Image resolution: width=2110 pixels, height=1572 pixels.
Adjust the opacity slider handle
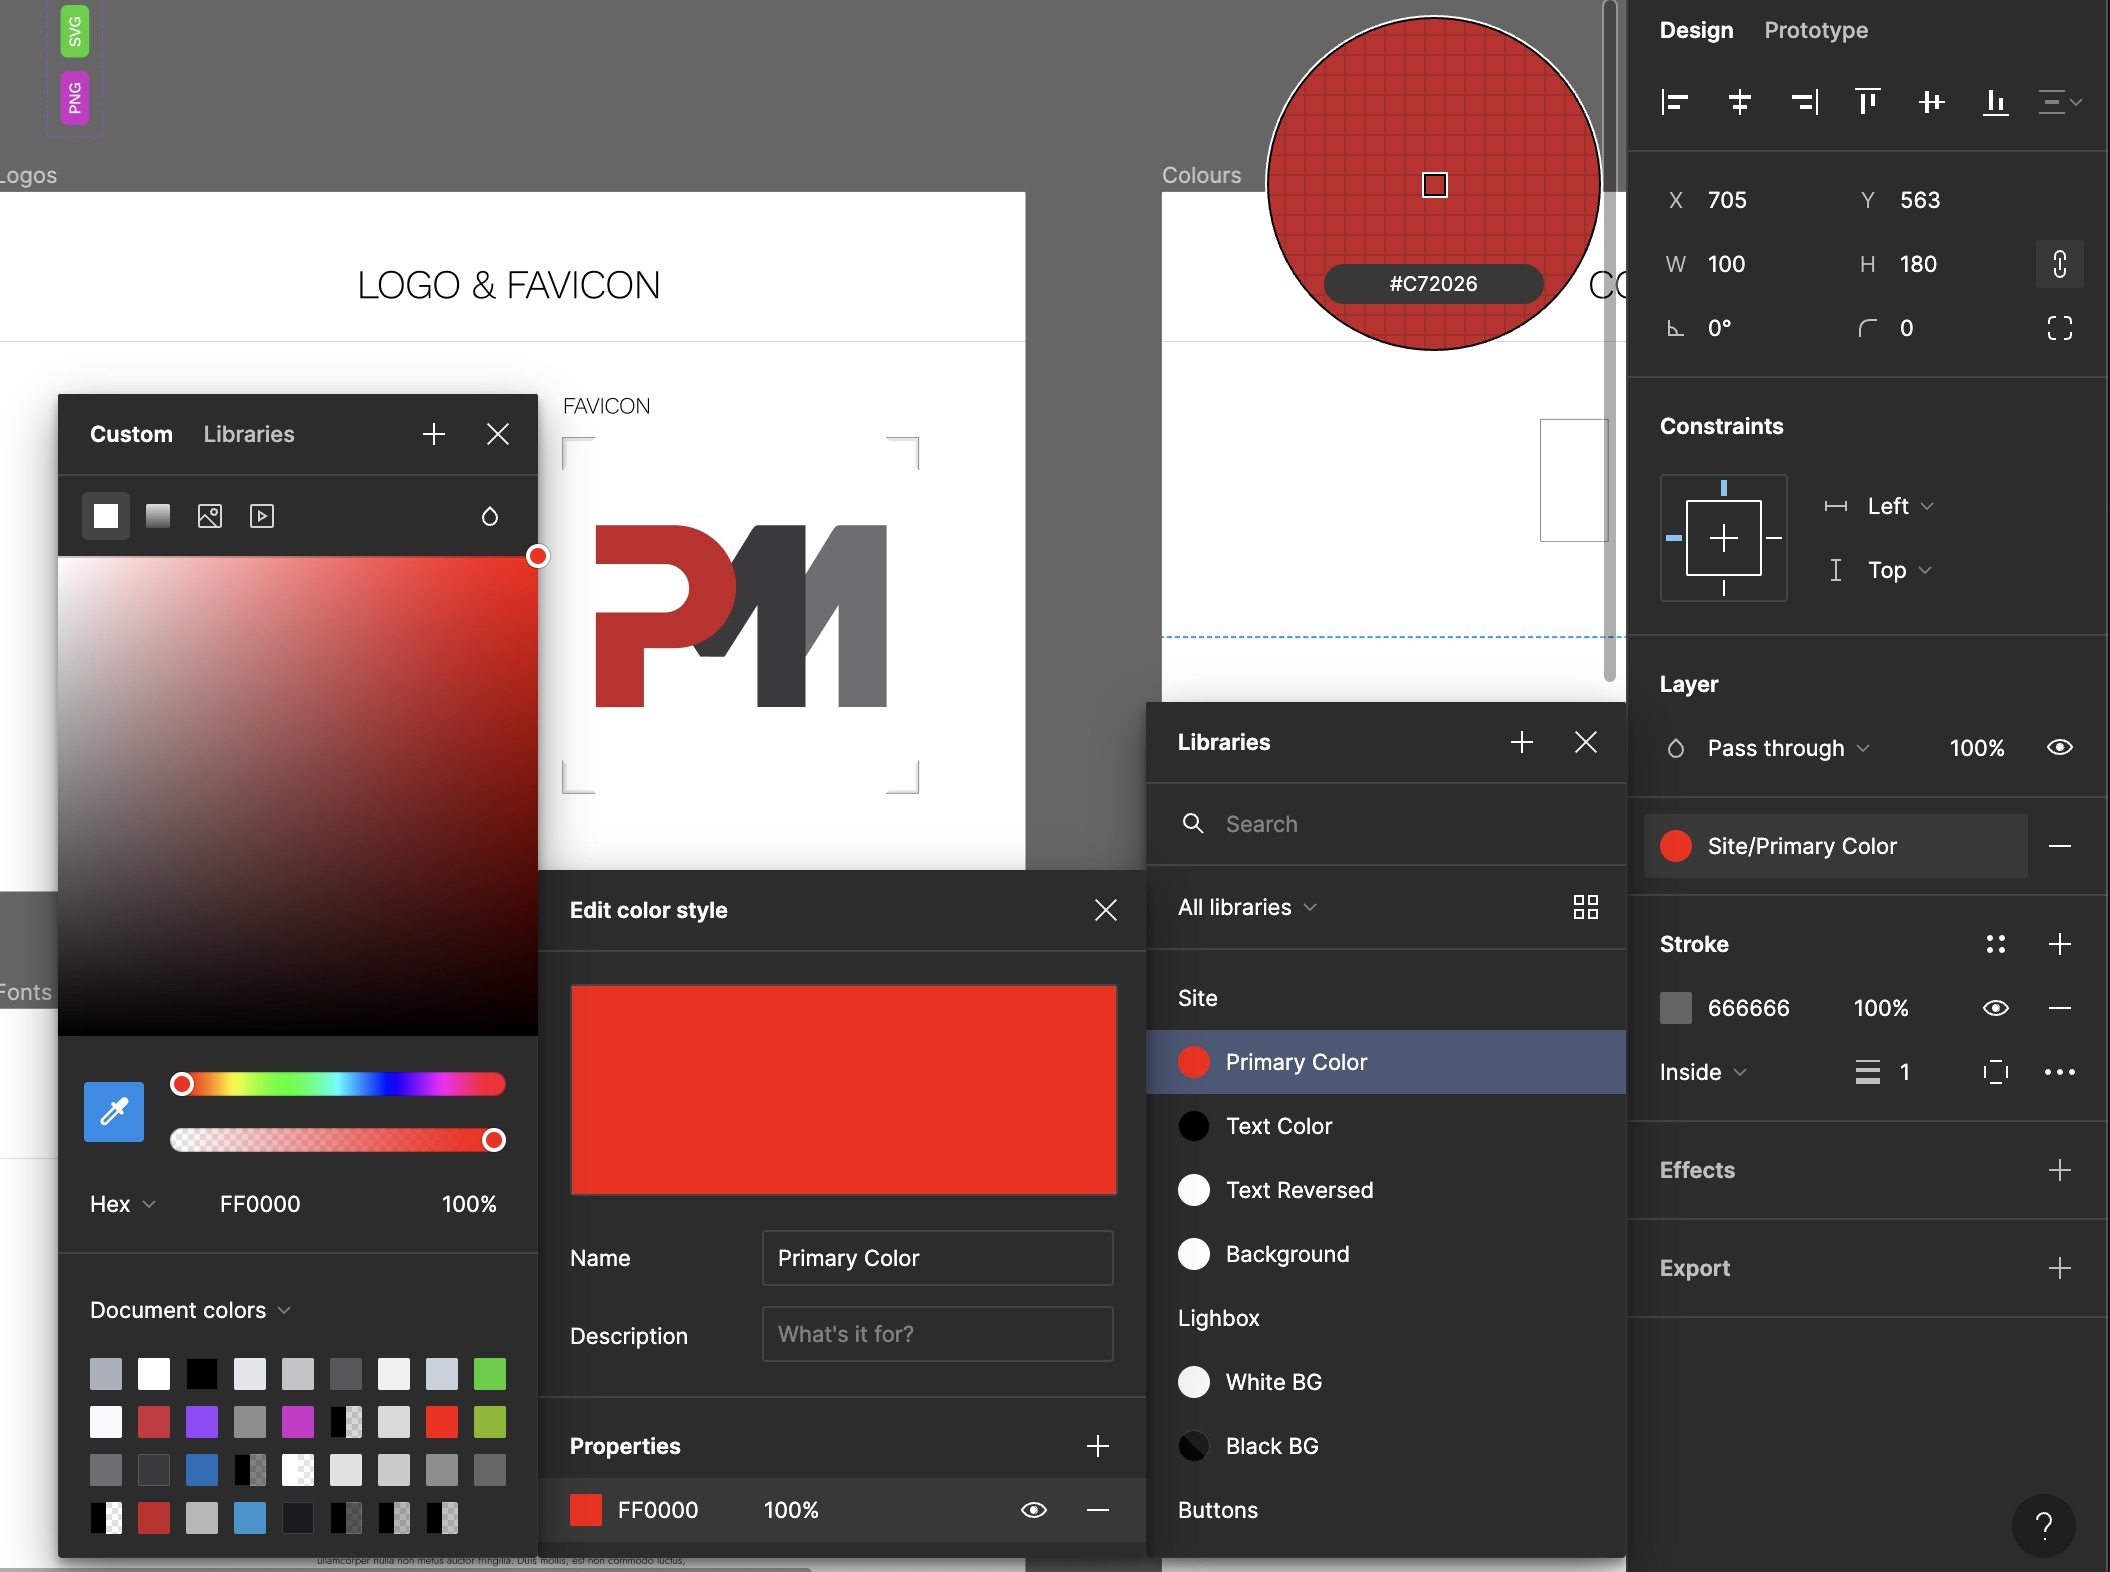click(x=494, y=1140)
